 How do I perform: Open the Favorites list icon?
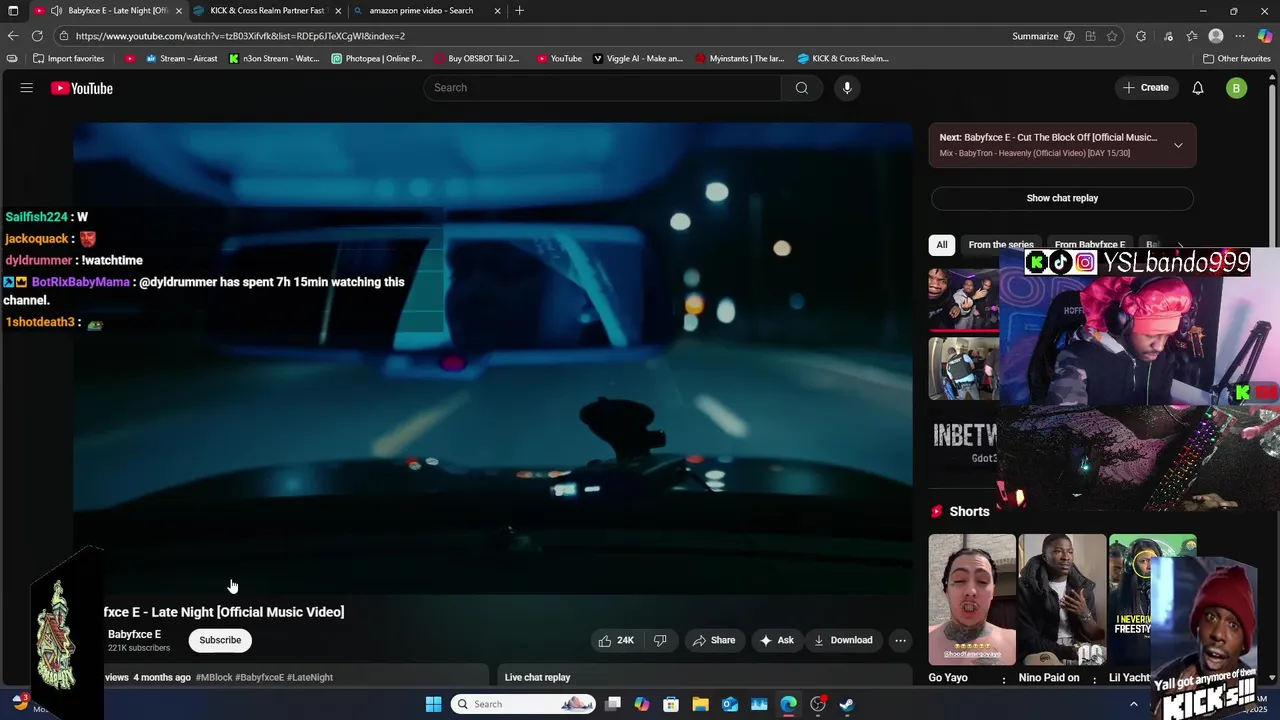pos(1192,36)
